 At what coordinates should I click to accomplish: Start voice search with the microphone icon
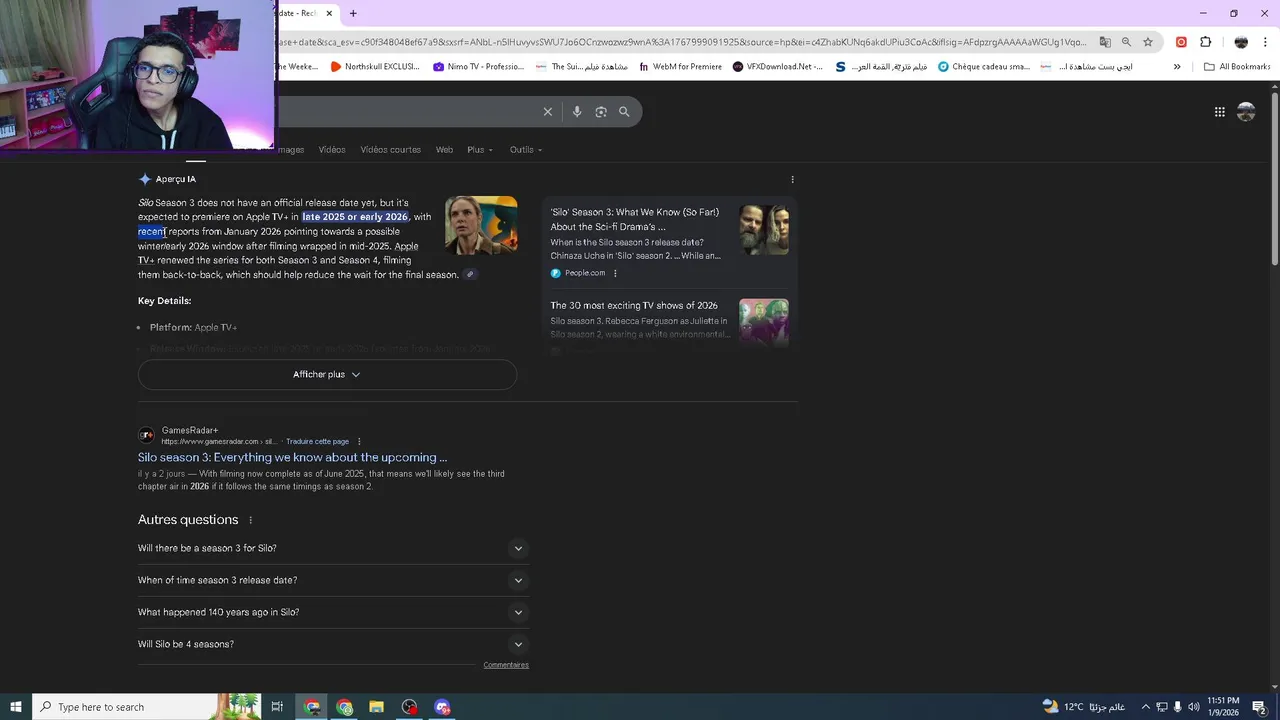pos(577,112)
